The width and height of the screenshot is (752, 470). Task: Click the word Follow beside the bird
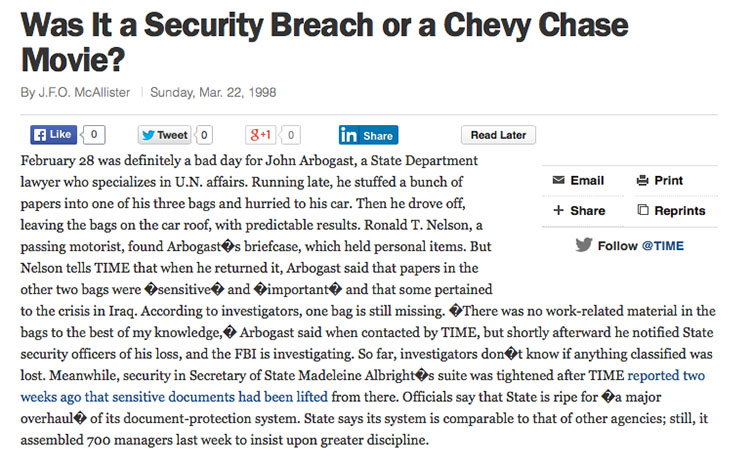[617, 246]
